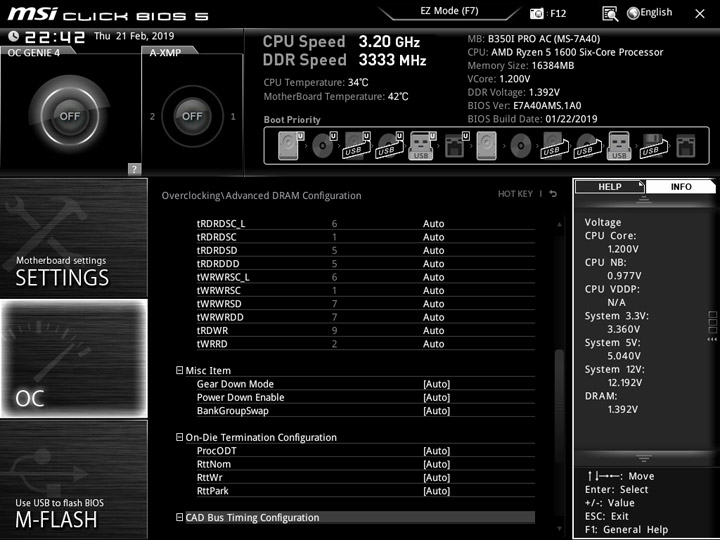Edit the tRDRDDD Auto value

[433, 264]
